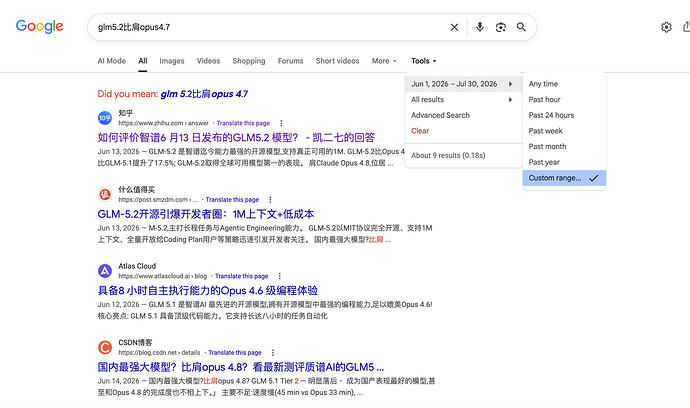Click the Google logo

tap(40, 26)
